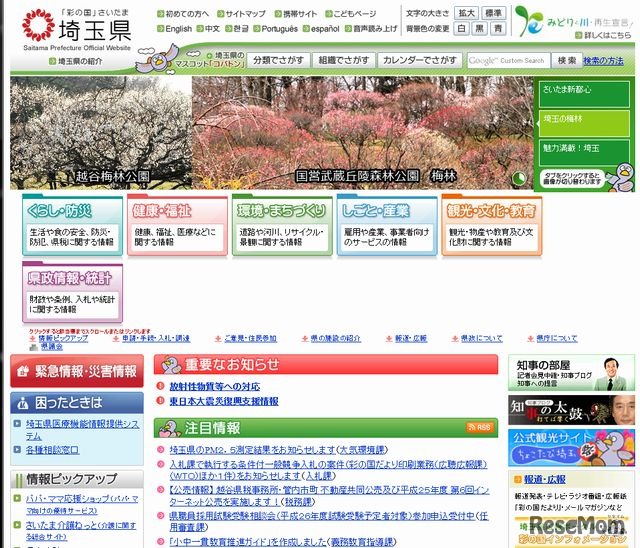Open the 環境・まちづくり category card

pos(282,225)
